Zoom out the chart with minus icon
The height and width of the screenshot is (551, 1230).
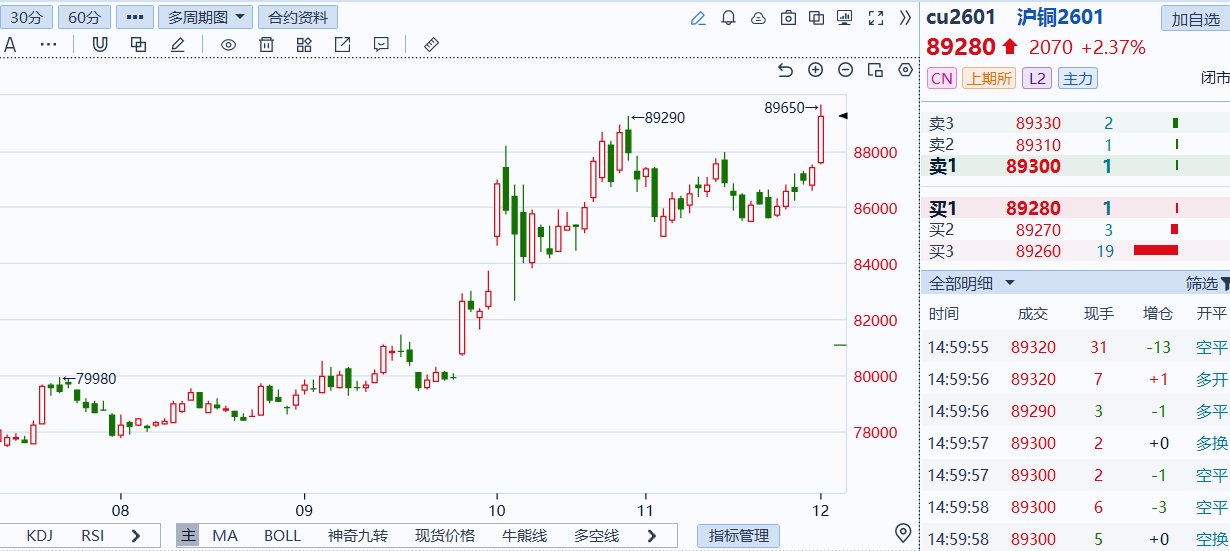845,70
